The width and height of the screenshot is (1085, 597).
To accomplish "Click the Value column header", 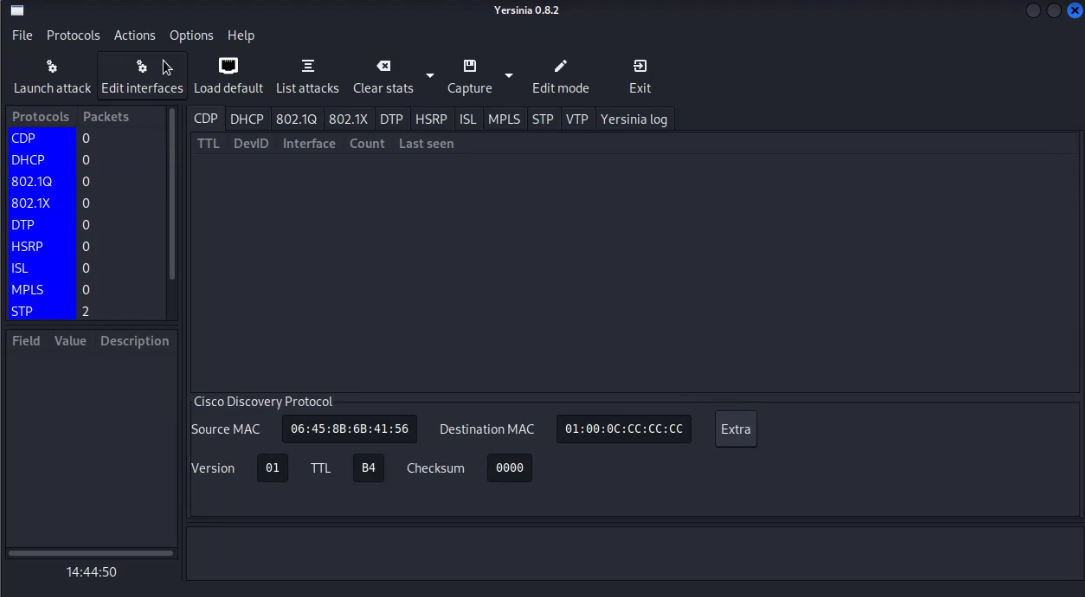I will 70,340.
